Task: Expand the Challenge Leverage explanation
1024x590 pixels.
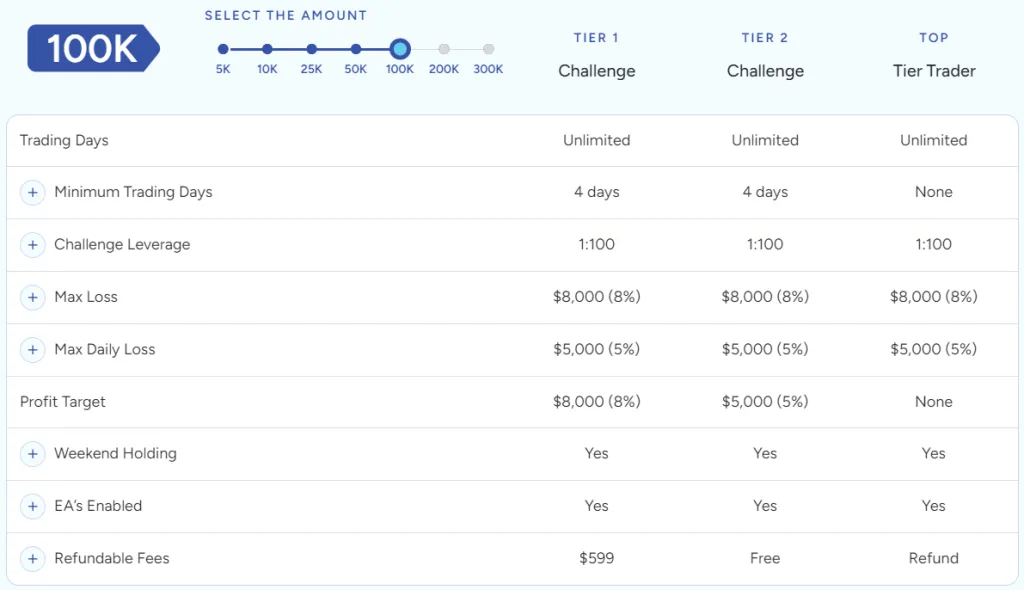Action: 32,244
